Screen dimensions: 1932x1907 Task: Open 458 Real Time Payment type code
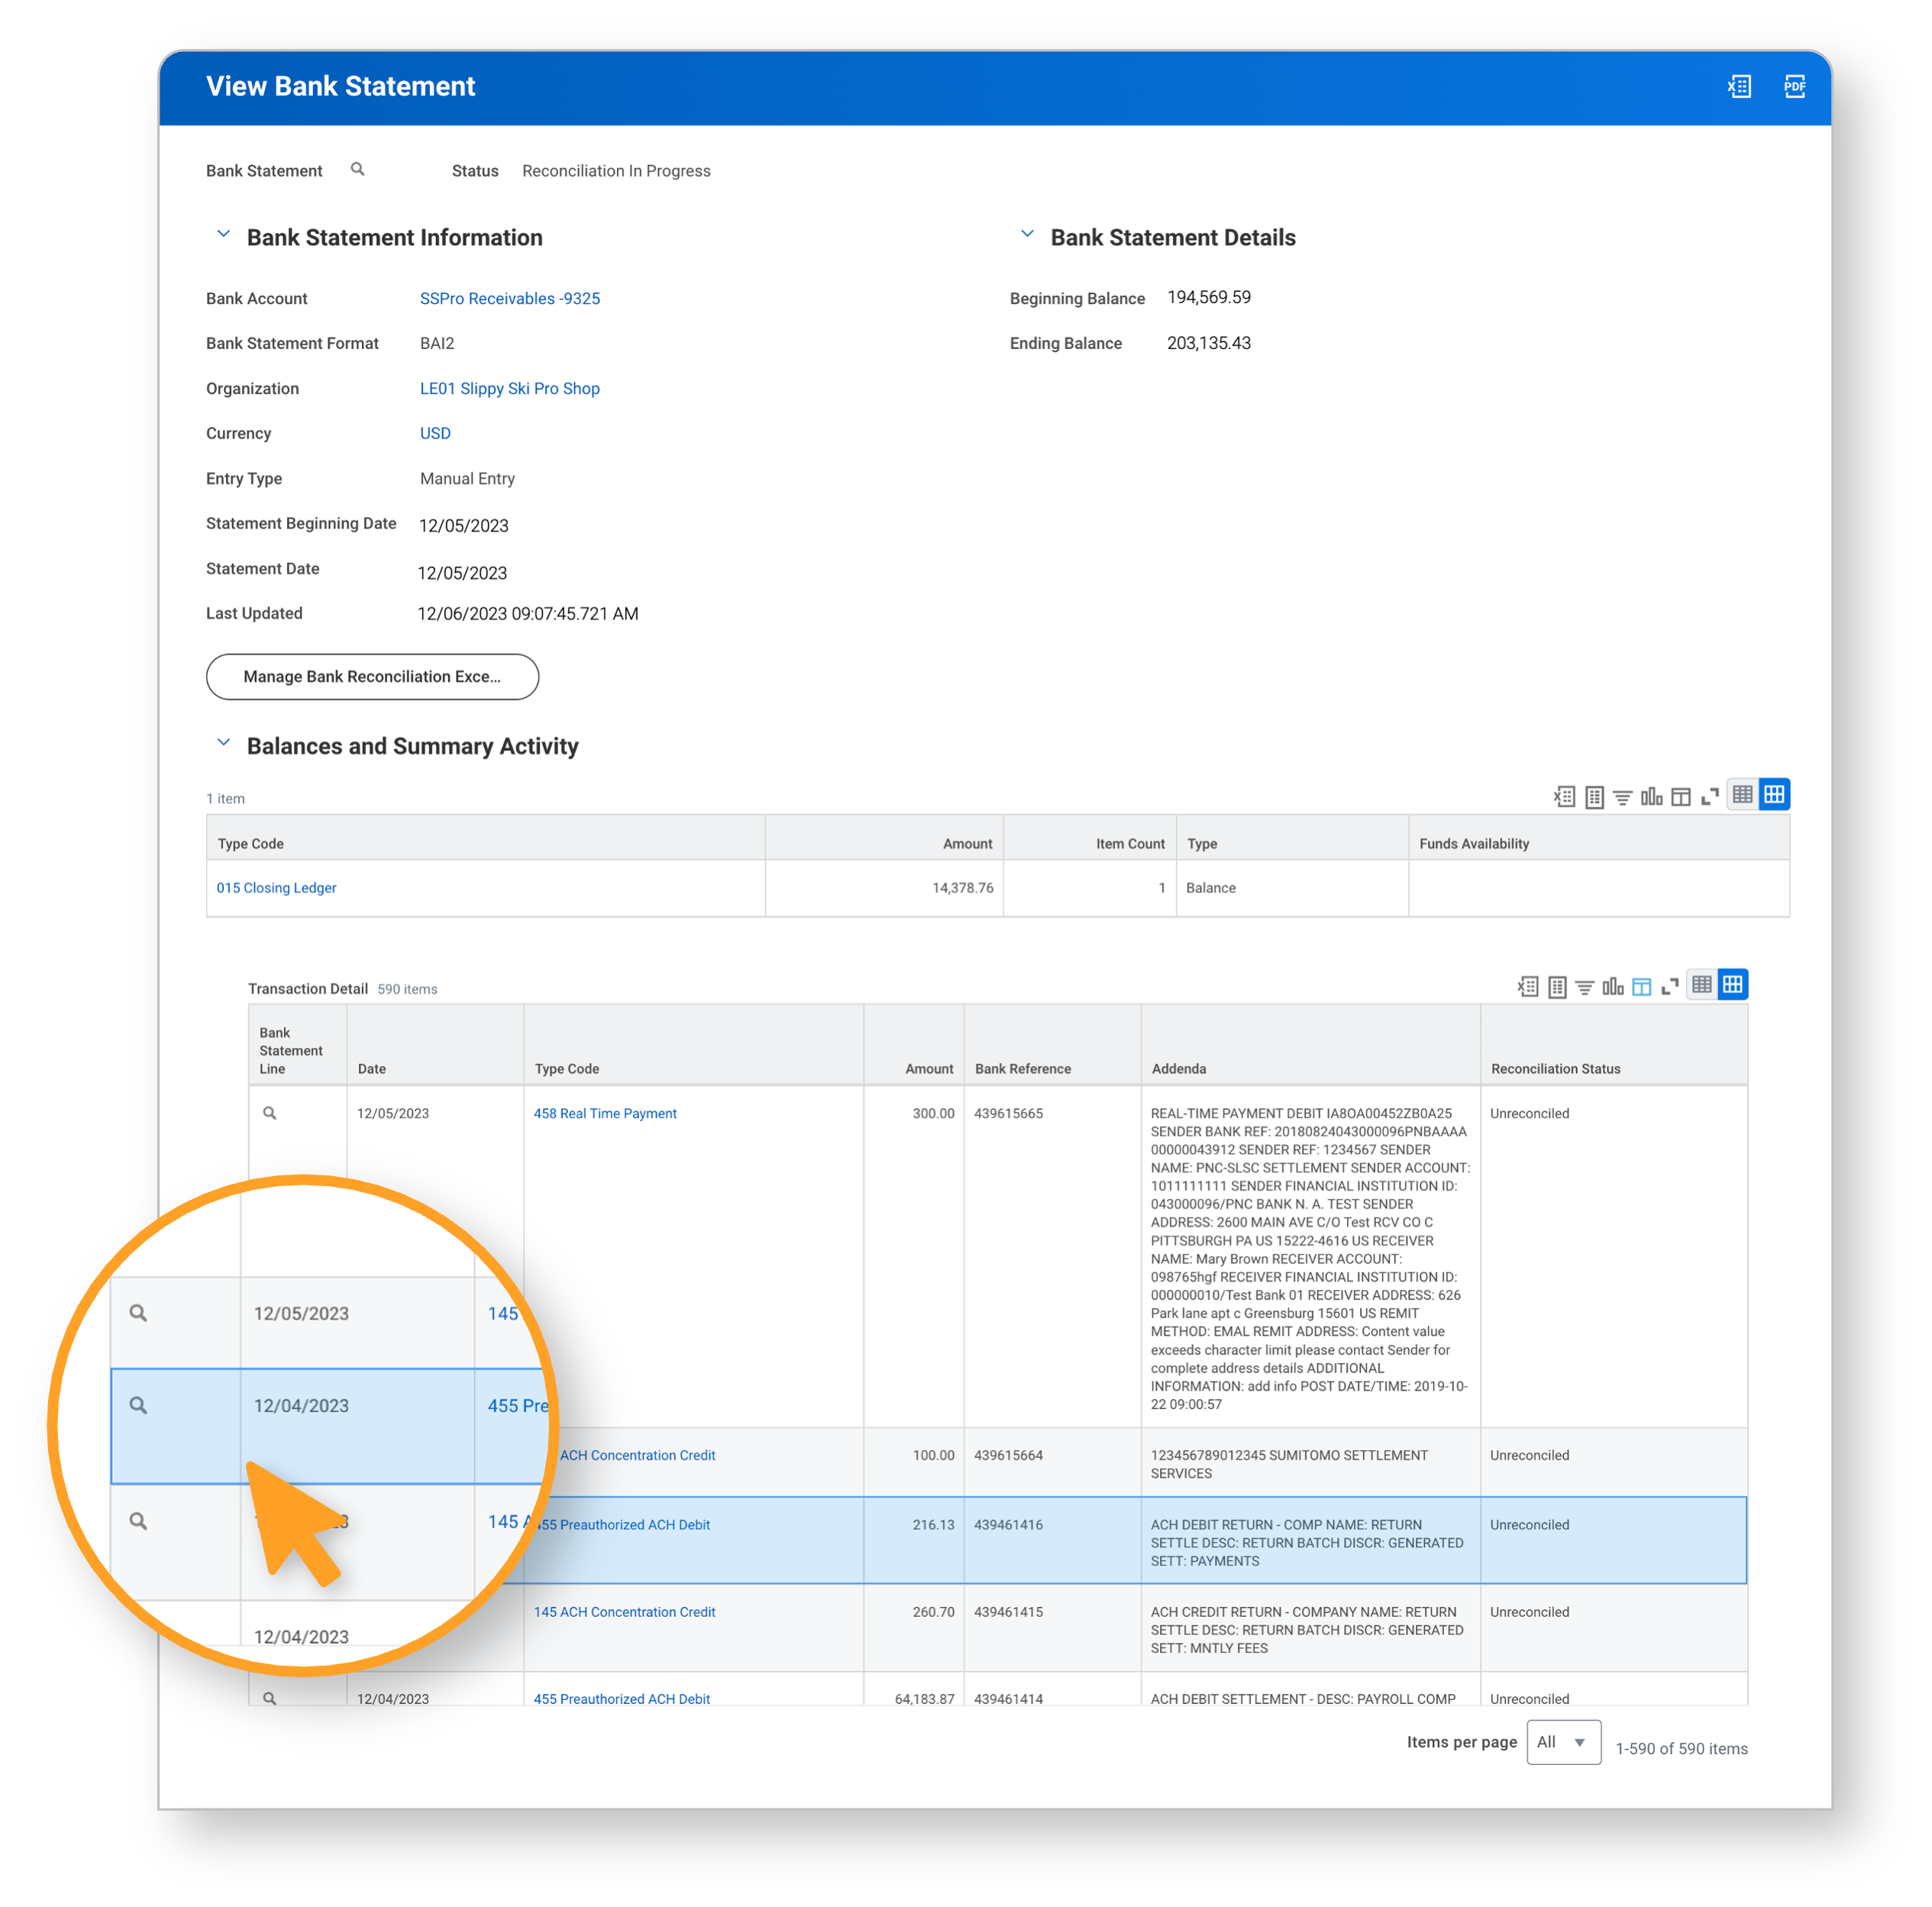tap(605, 1113)
